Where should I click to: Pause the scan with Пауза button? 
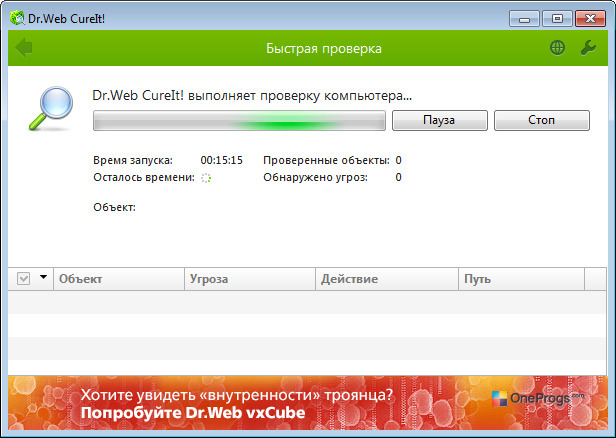click(440, 120)
